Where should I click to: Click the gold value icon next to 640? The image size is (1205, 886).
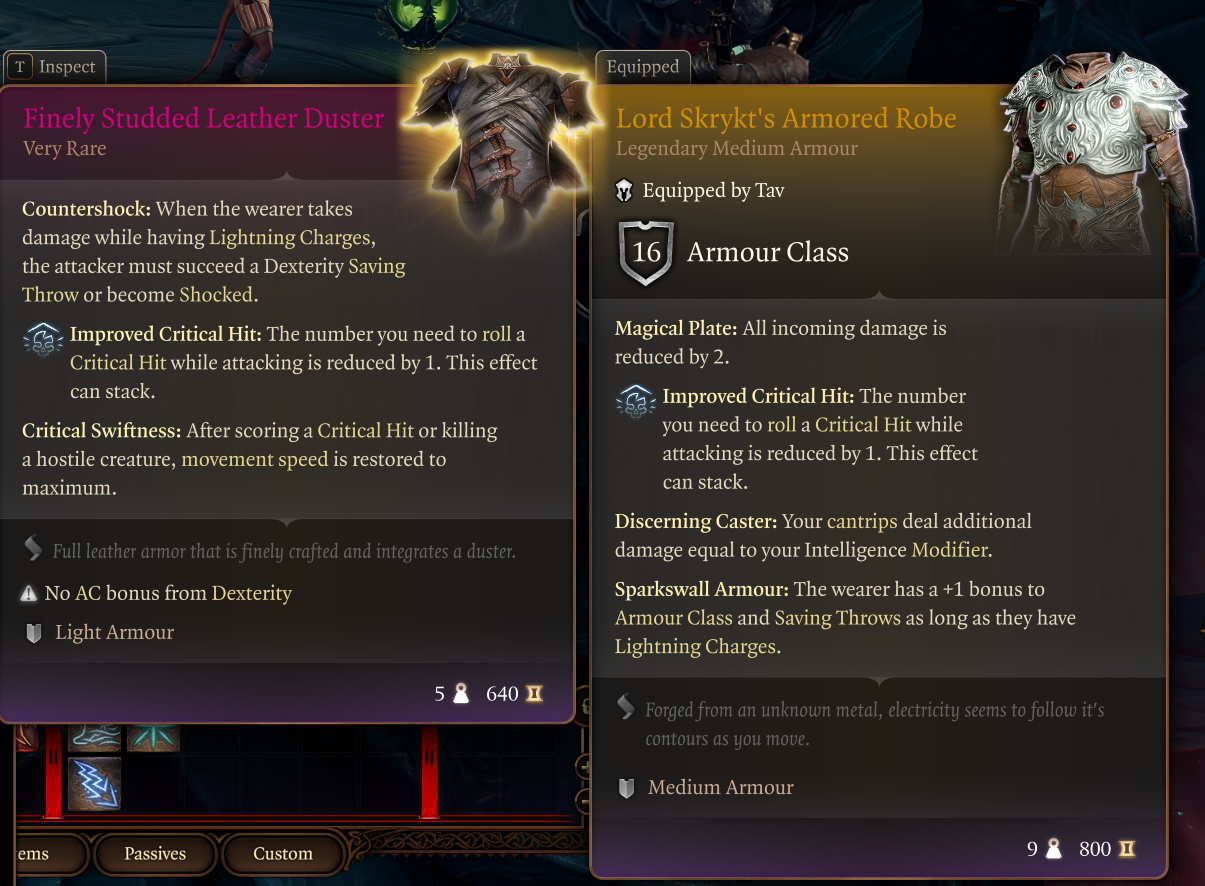point(535,693)
